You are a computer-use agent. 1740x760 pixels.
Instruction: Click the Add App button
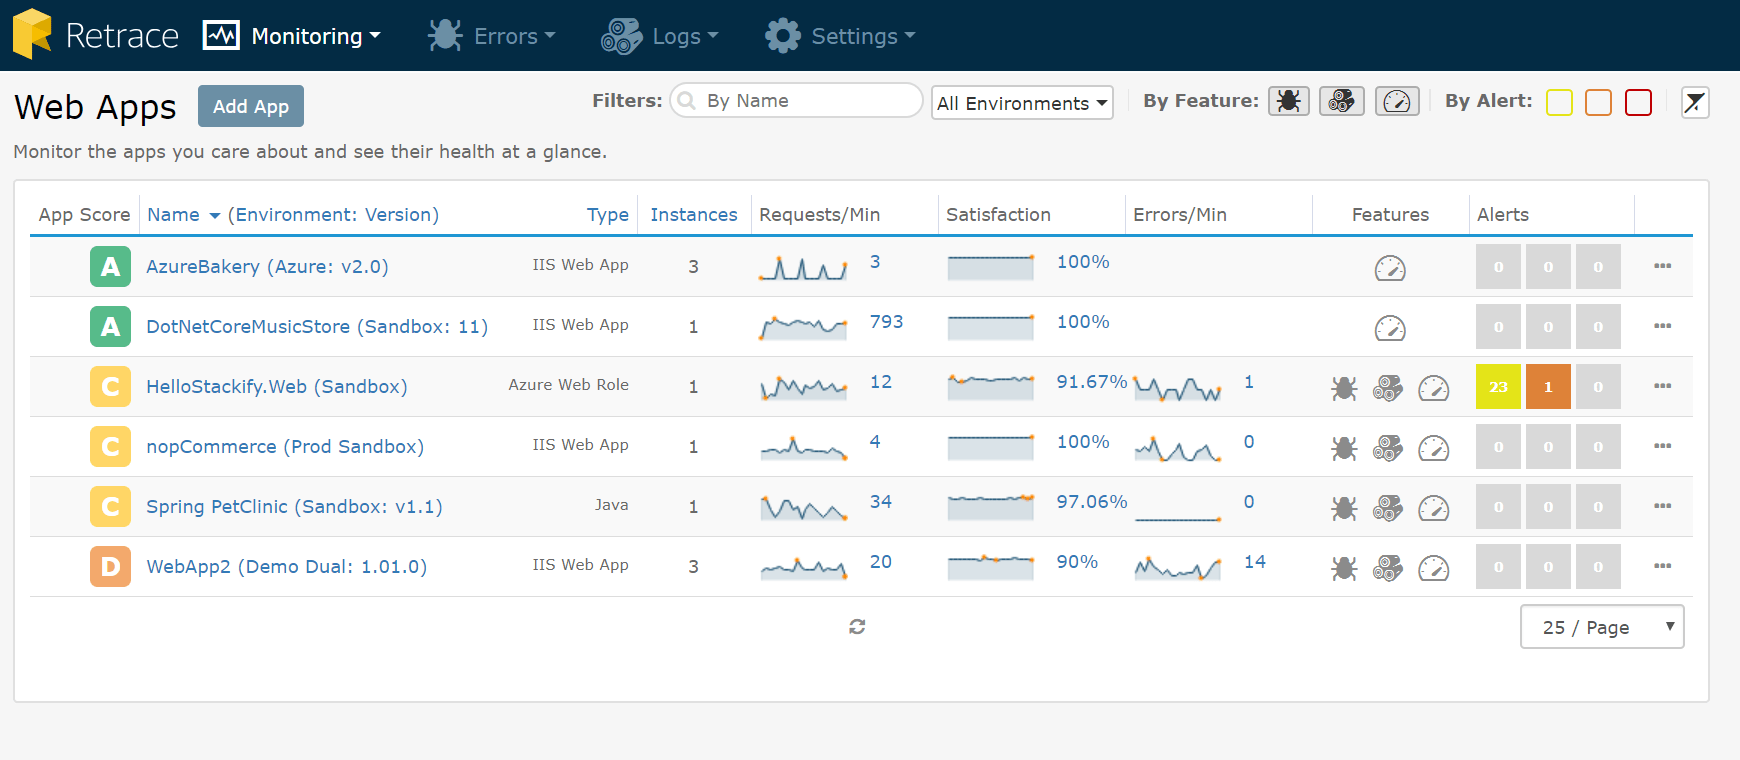[x=251, y=106]
